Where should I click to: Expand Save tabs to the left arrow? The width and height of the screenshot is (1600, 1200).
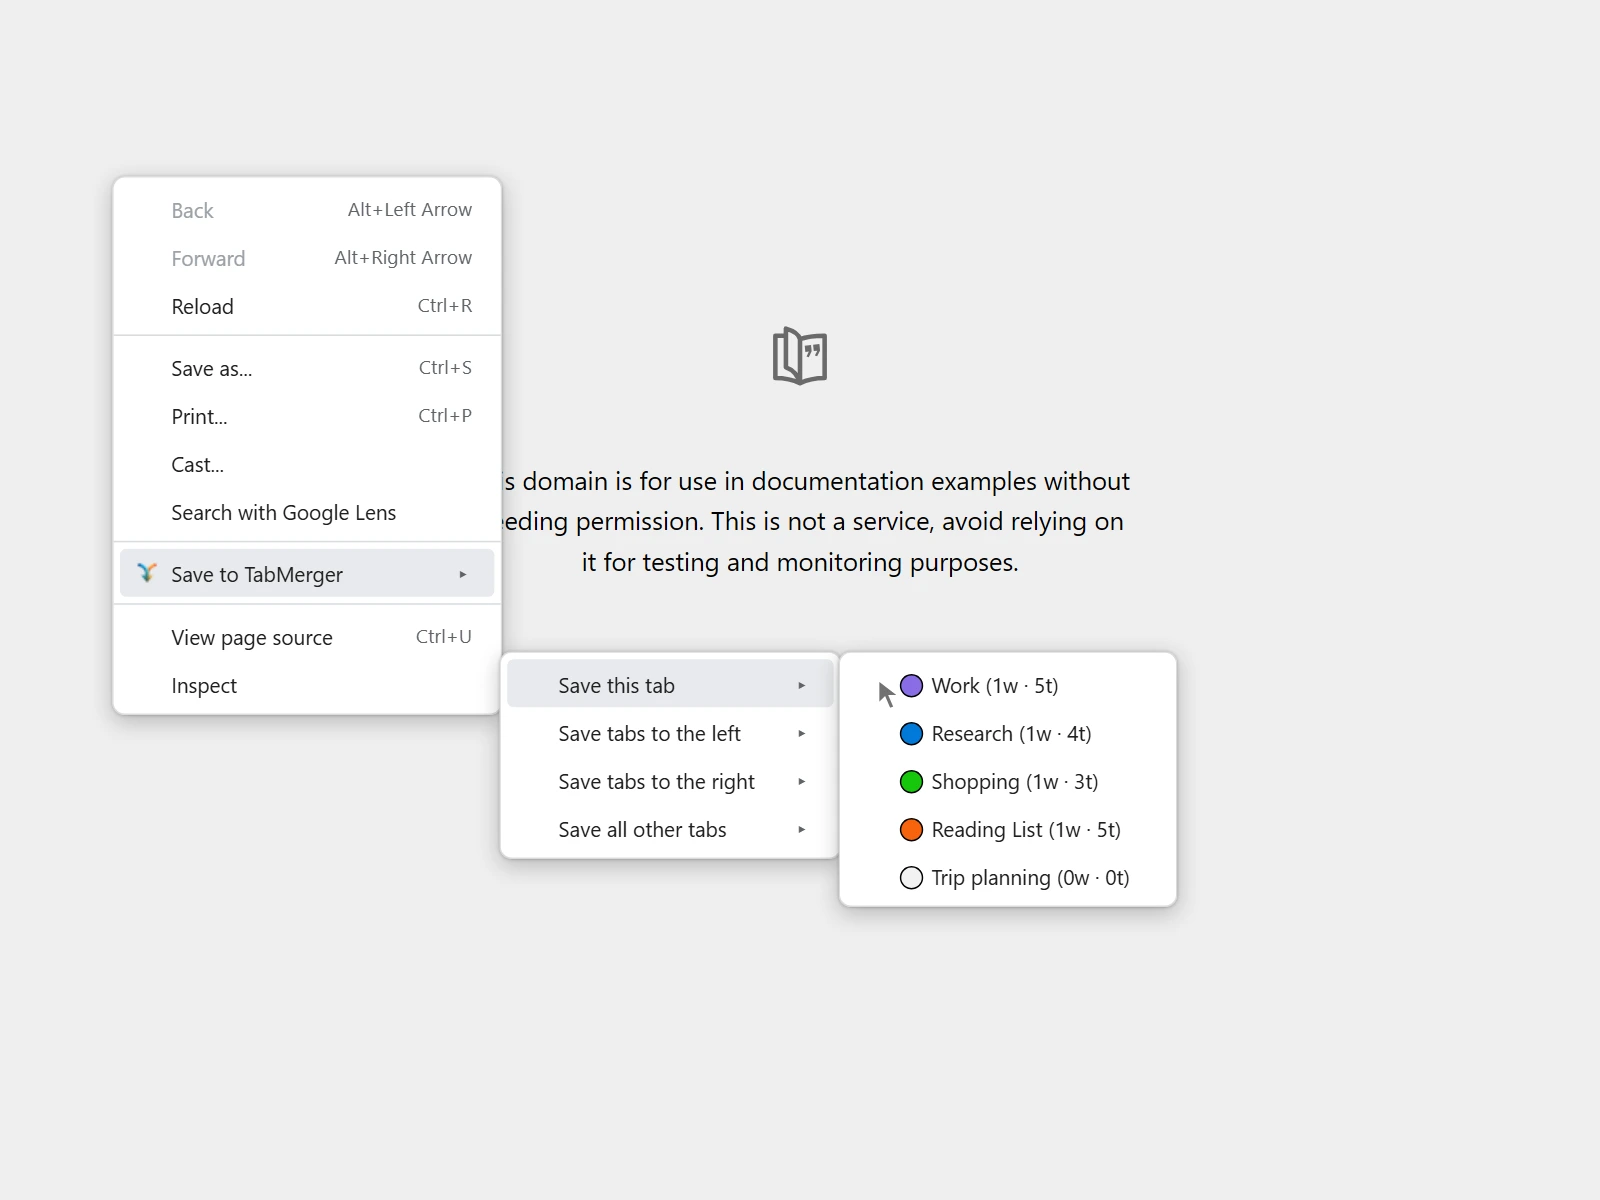pos(801,734)
